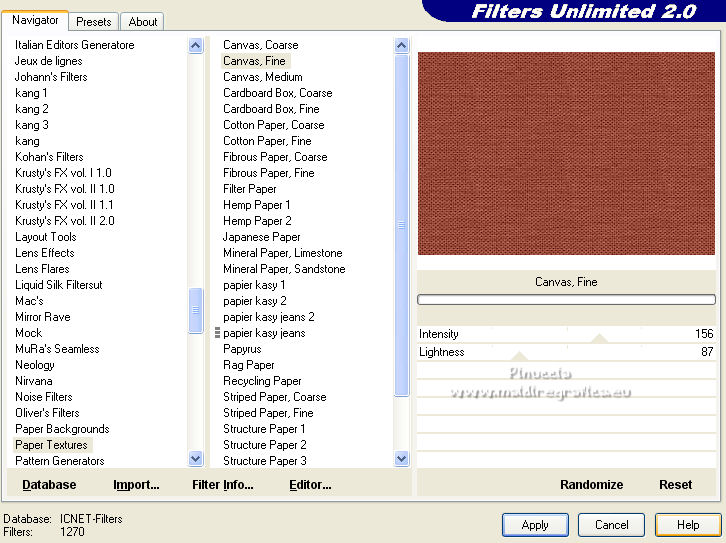The height and width of the screenshot is (543, 726).
Task: Select Noise Filters category
Action: (x=44, y=397)
